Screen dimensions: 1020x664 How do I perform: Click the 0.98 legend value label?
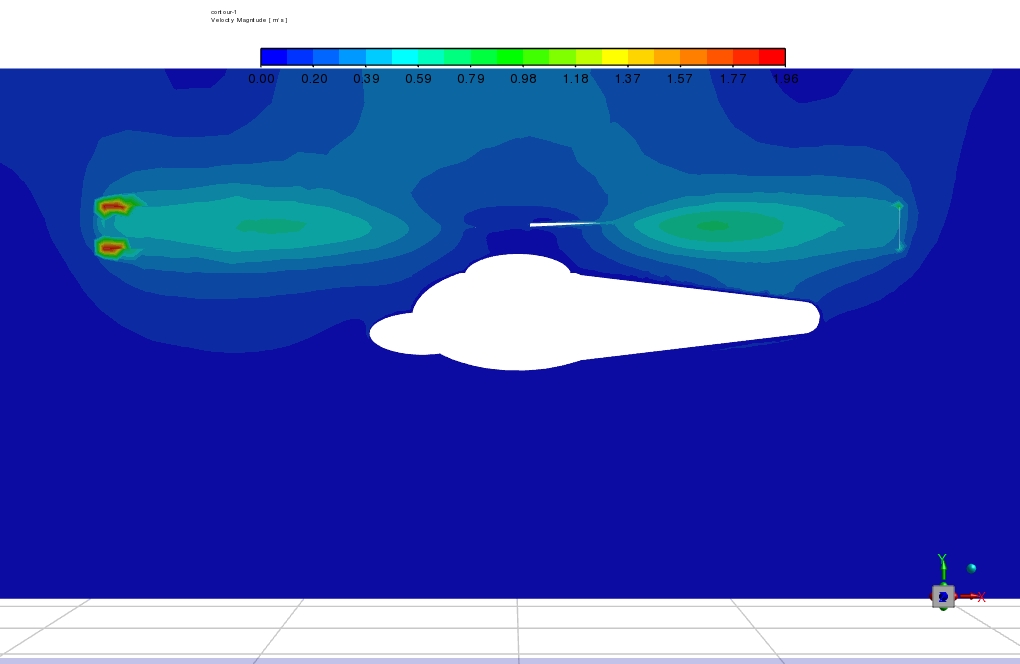point(523,79)
